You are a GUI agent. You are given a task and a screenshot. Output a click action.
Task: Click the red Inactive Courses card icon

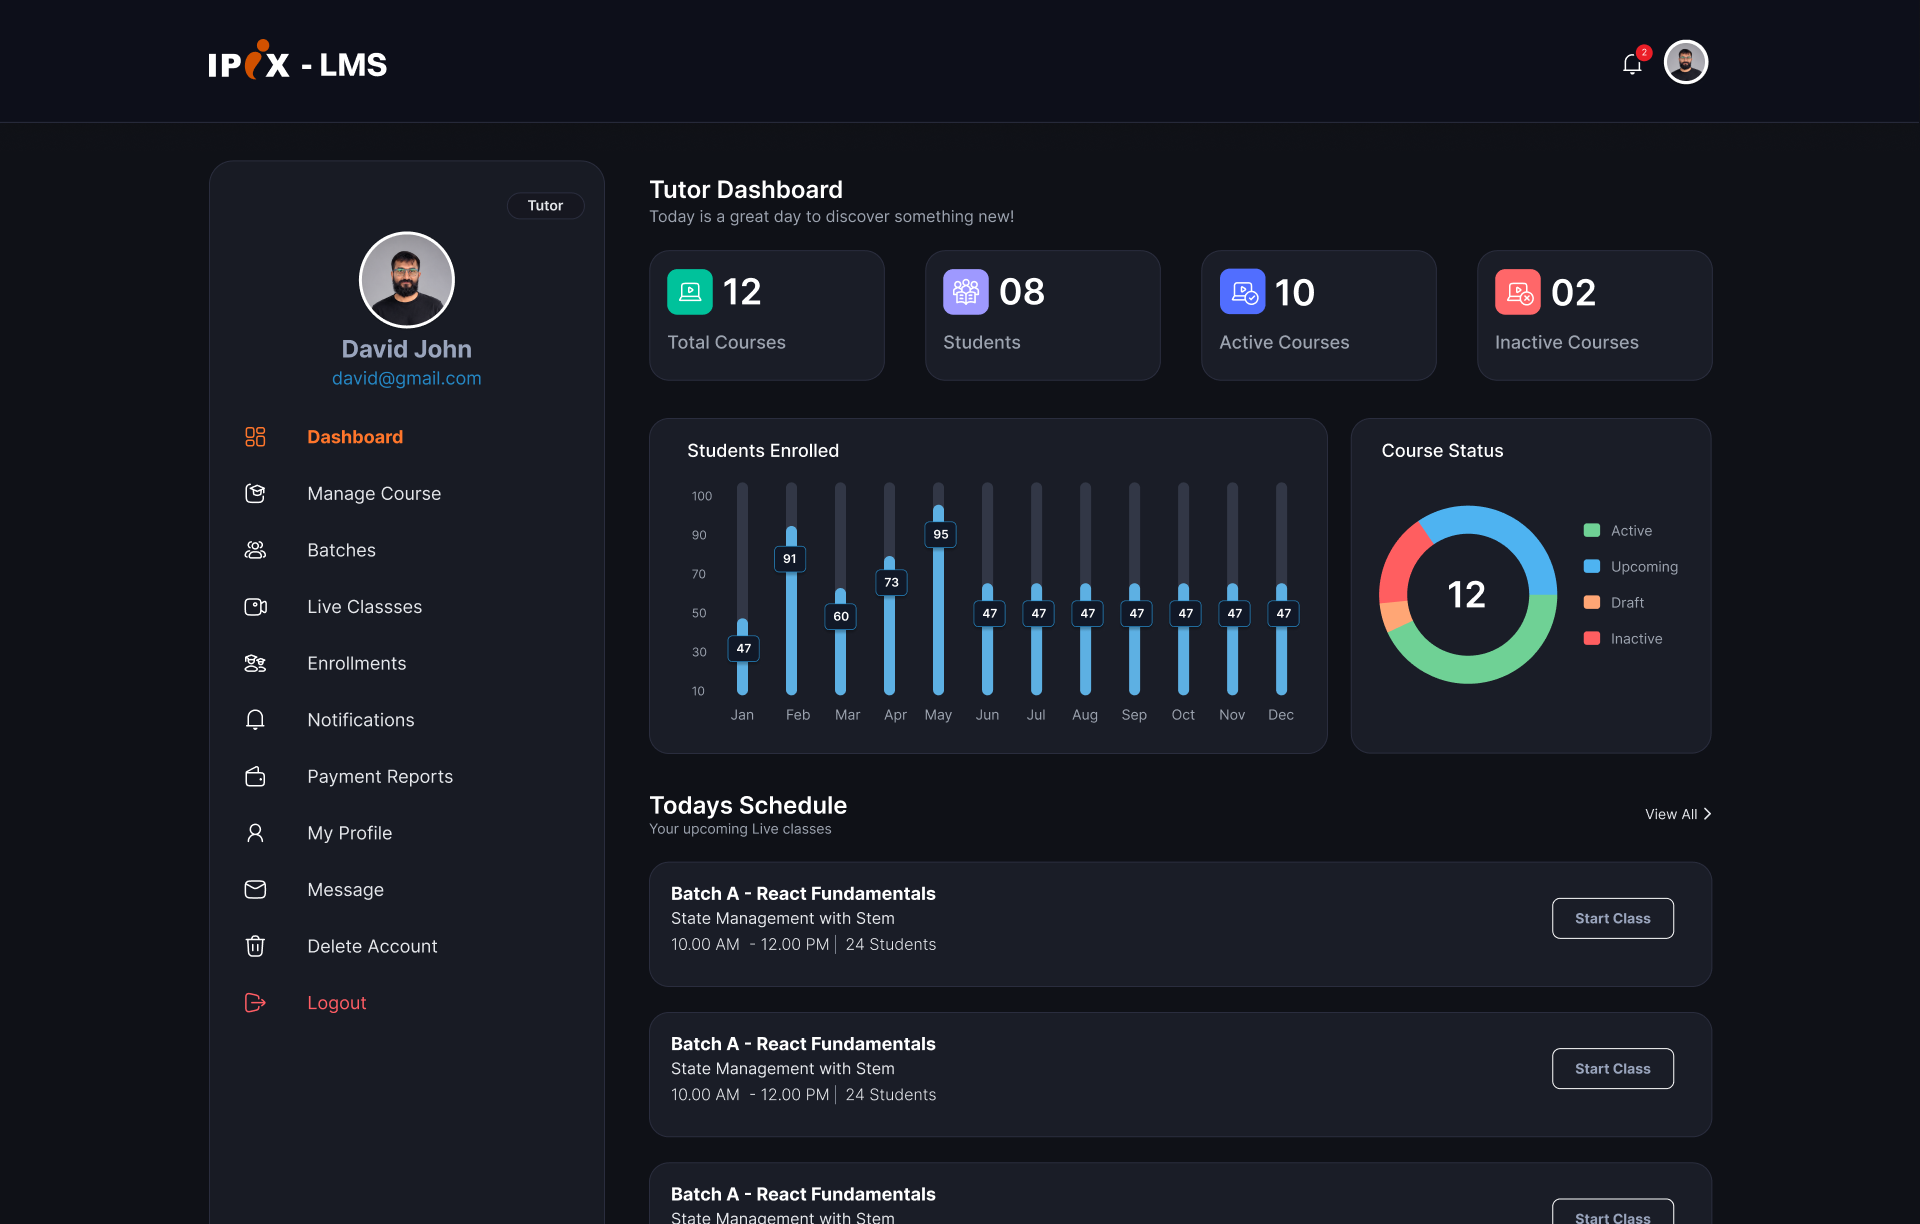(x=1518, y=292)
